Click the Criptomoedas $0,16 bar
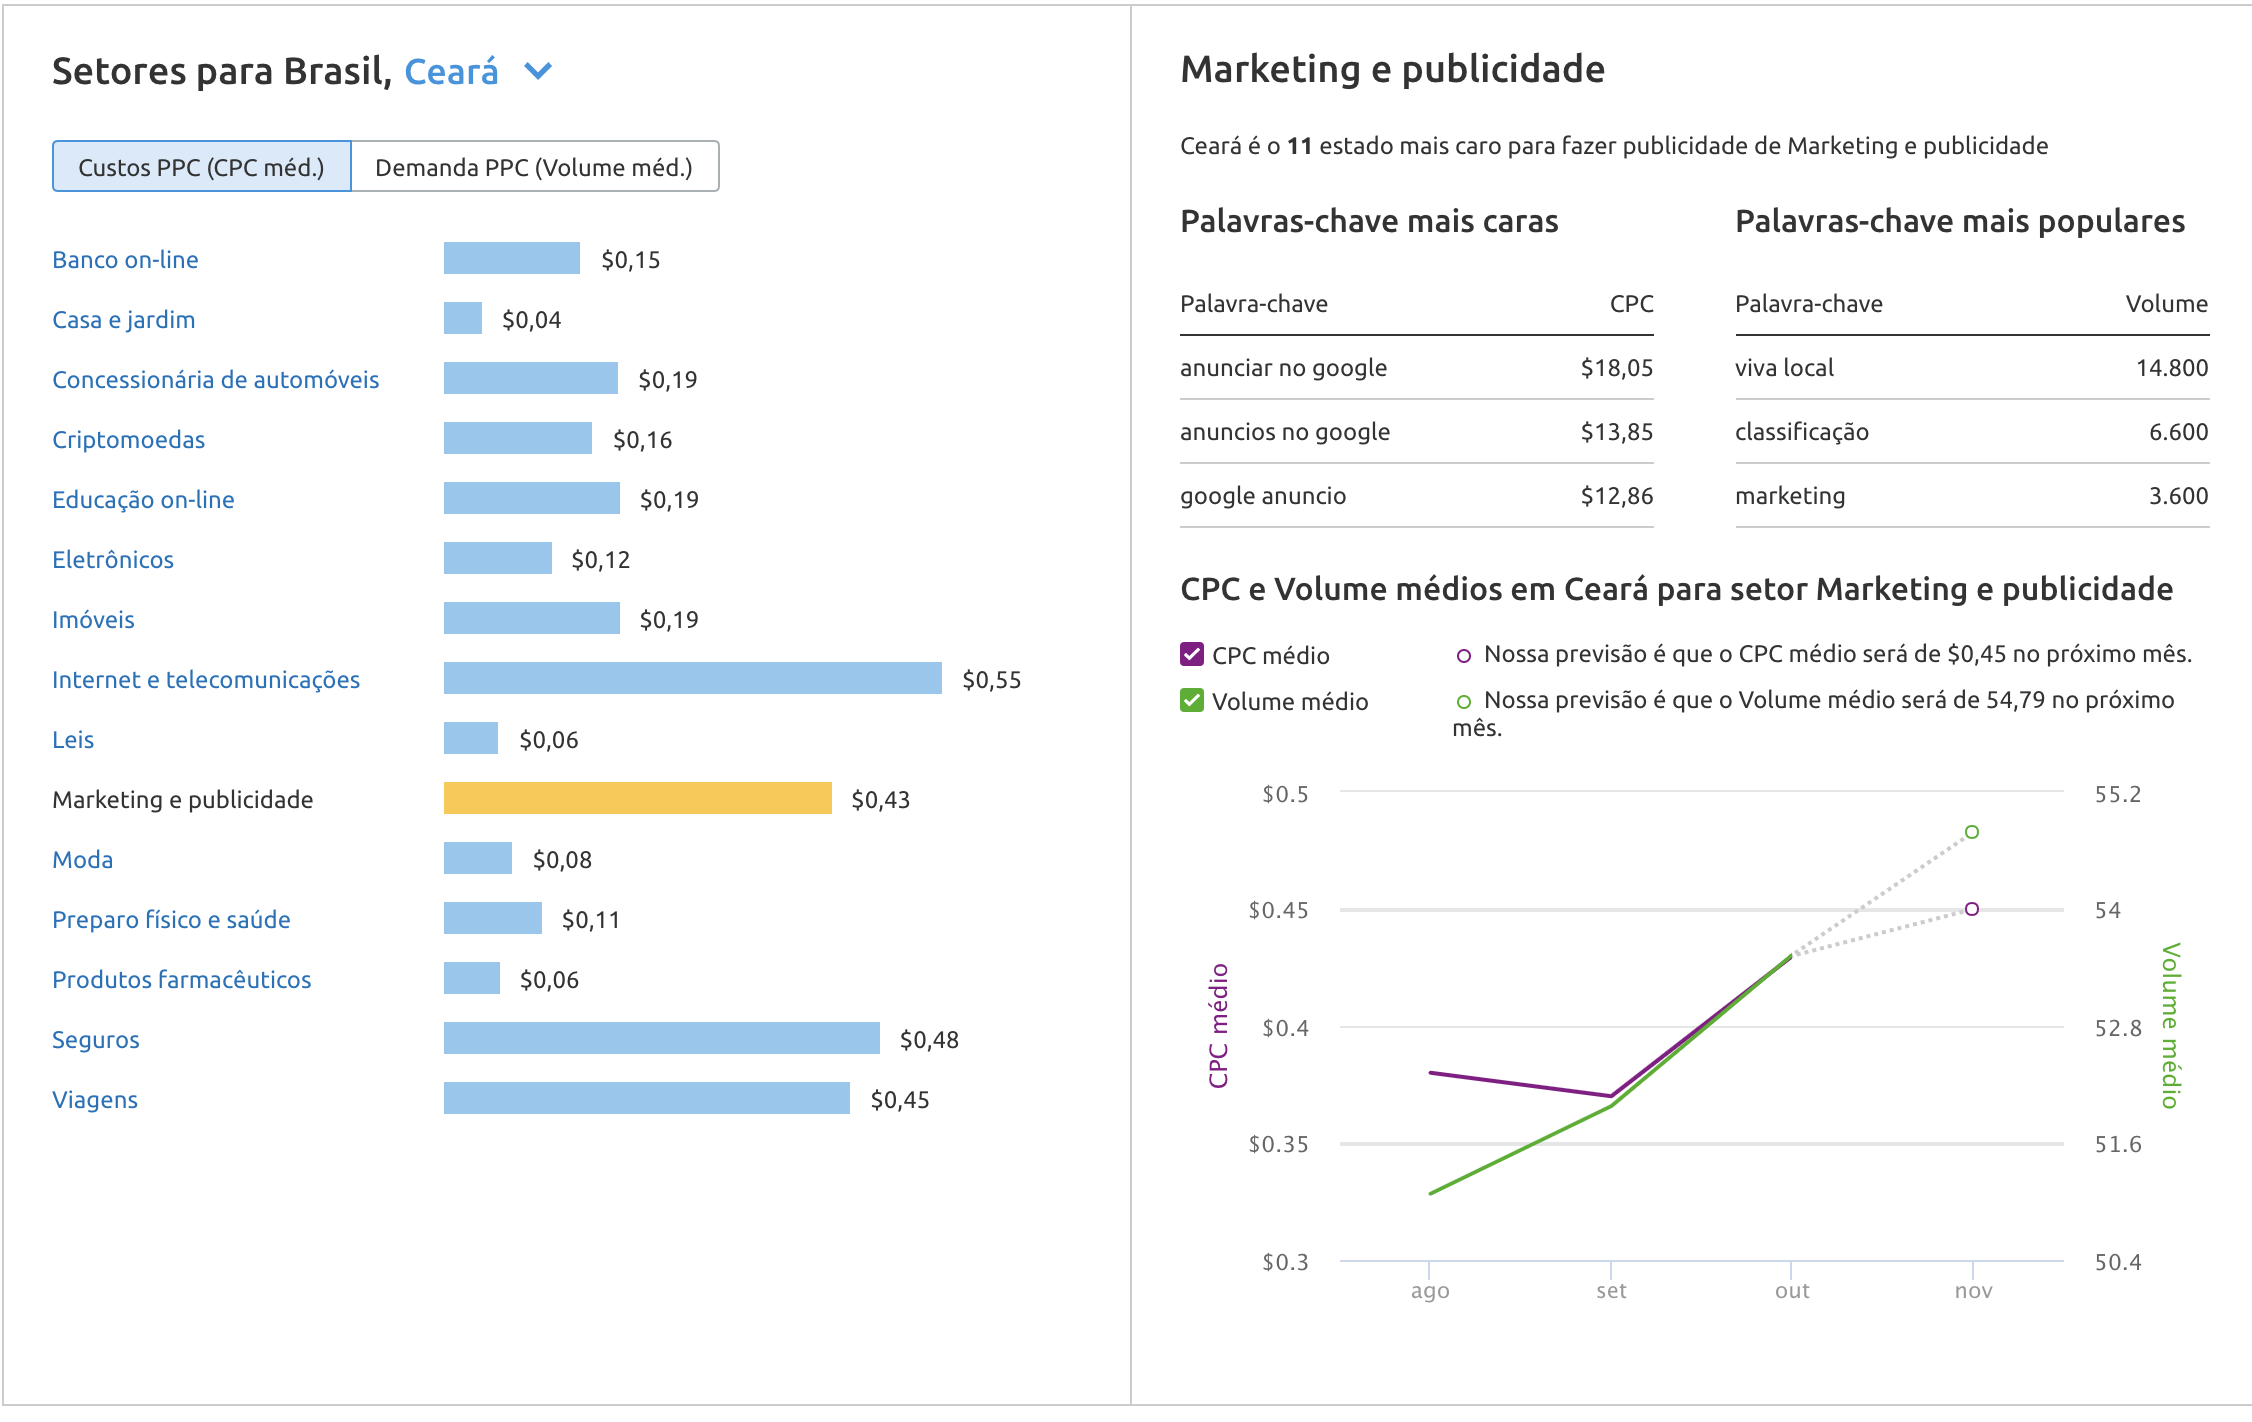Screen dimensions: 2252x1422 click(518, 438)
